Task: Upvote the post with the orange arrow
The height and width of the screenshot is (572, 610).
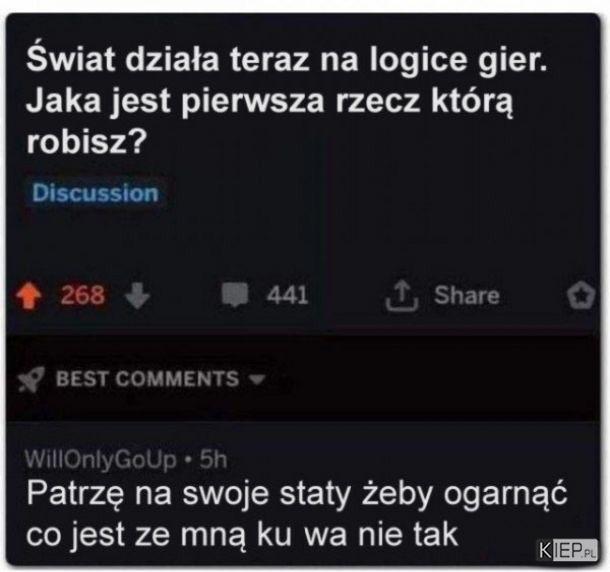Action: pos(28,295)
